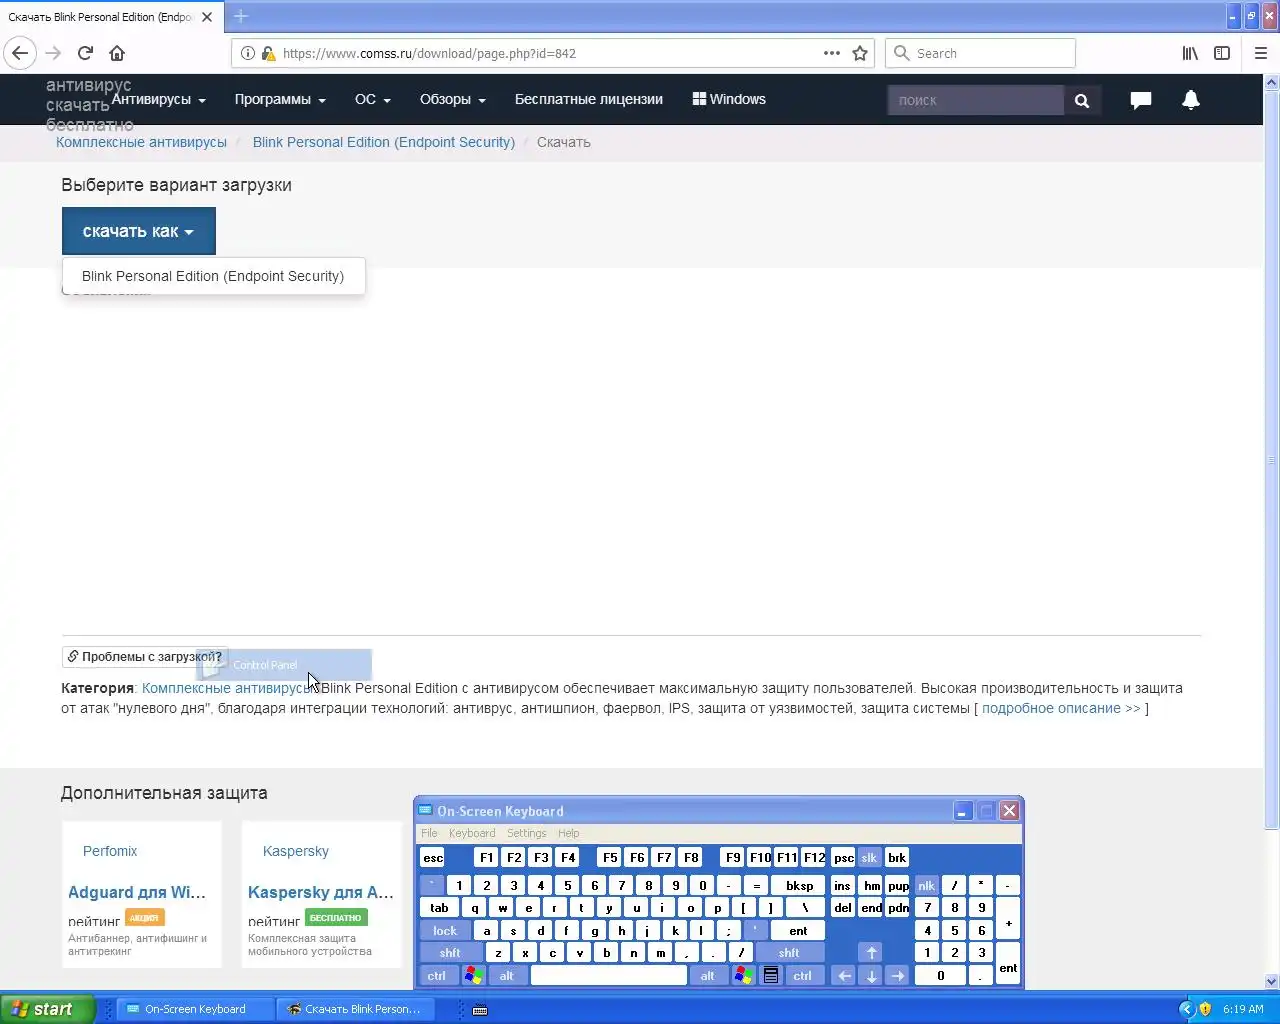This screenshot has height=1024, width=1280.
Task: Open Adguard для Wi... product link
Action: pyautogui.click(x=137, y=892)
